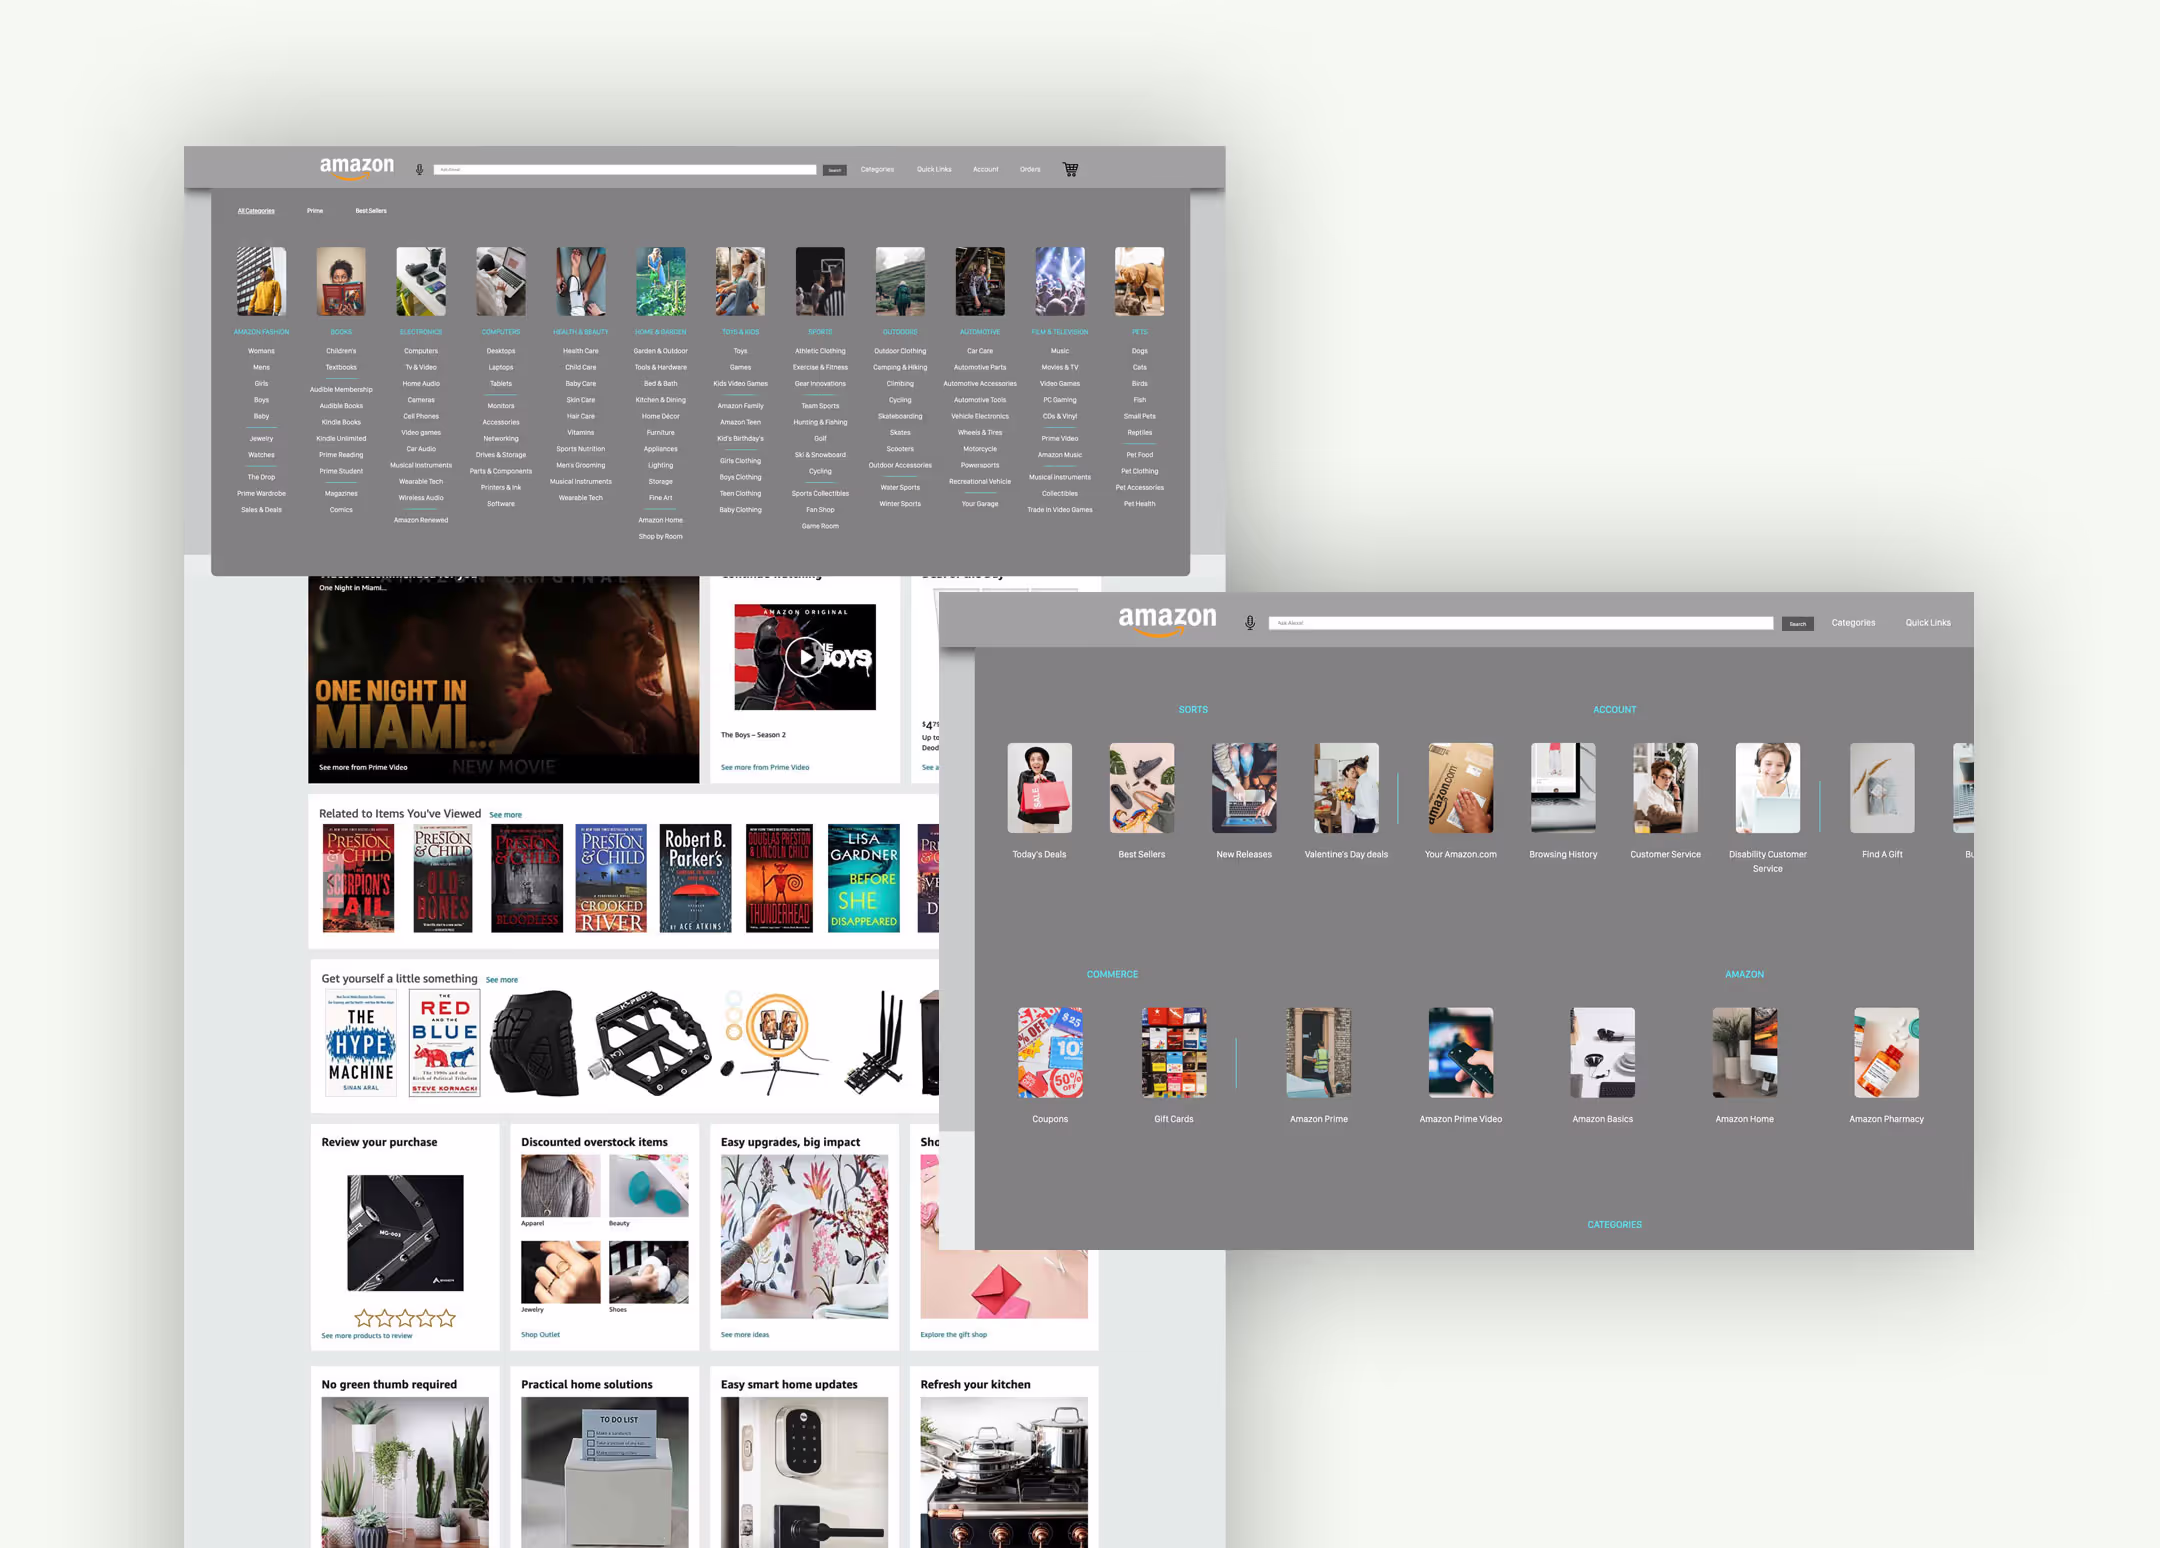Click search field in right window
Viewport: 2160px width, 1548px height.
pyautogui.click(x=1520, y=623)
